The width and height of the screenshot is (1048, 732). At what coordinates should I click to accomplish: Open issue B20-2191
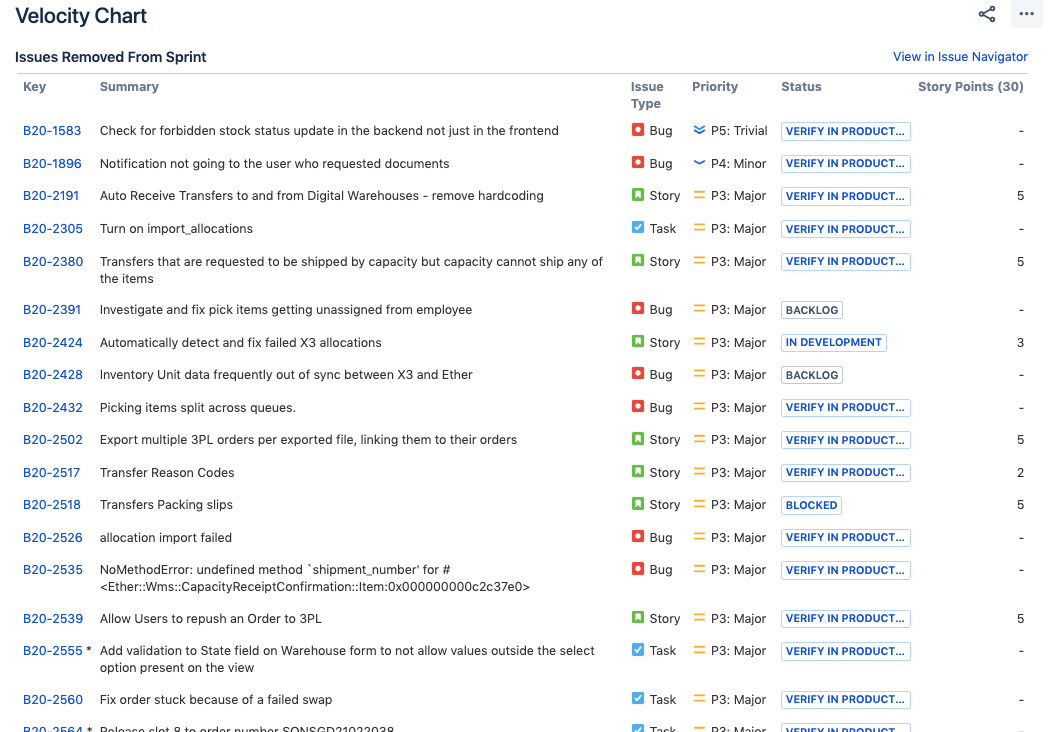coord(51,195)
